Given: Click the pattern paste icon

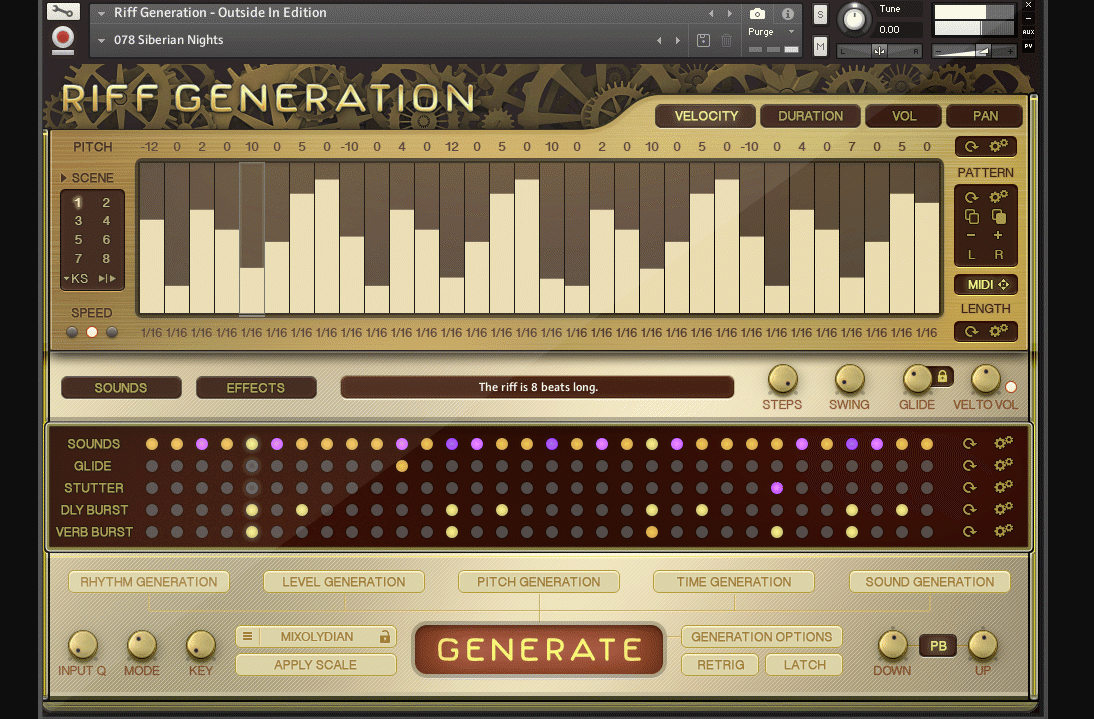Looking at the screenshot, I should [998, 216].
